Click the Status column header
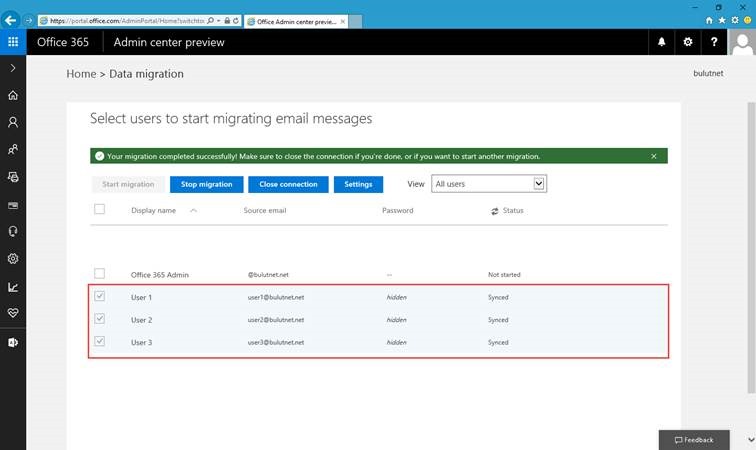The height and width of the screenshot is (450, 756). click(513, 210)
